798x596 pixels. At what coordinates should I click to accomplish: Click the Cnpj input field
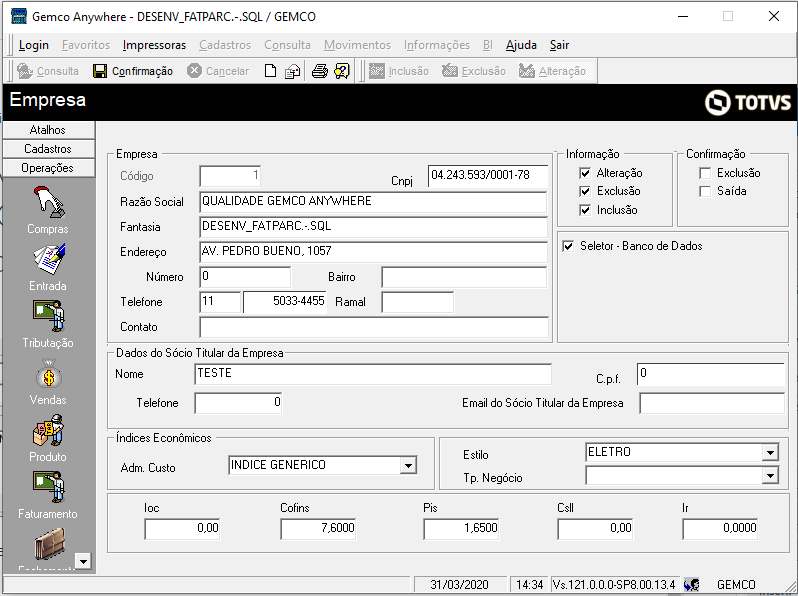coord(488,176)
